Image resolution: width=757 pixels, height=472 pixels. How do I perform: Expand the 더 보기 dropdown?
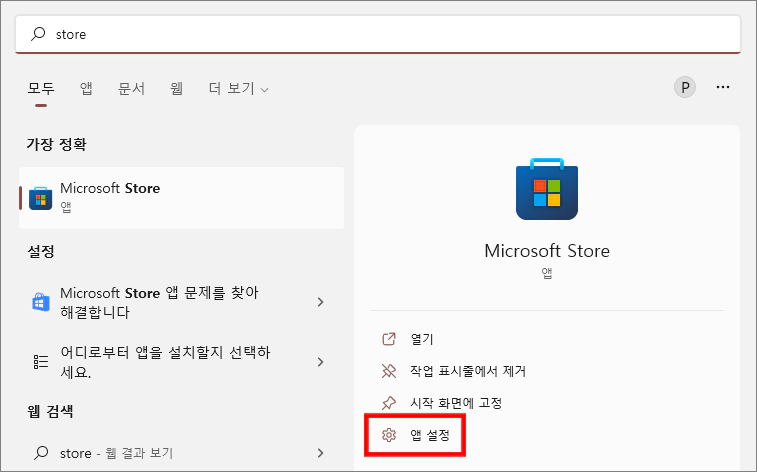coord(238,88)
